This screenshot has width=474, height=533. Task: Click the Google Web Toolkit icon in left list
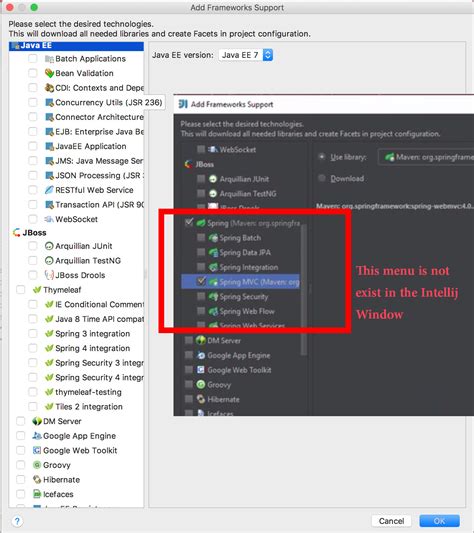37,450
